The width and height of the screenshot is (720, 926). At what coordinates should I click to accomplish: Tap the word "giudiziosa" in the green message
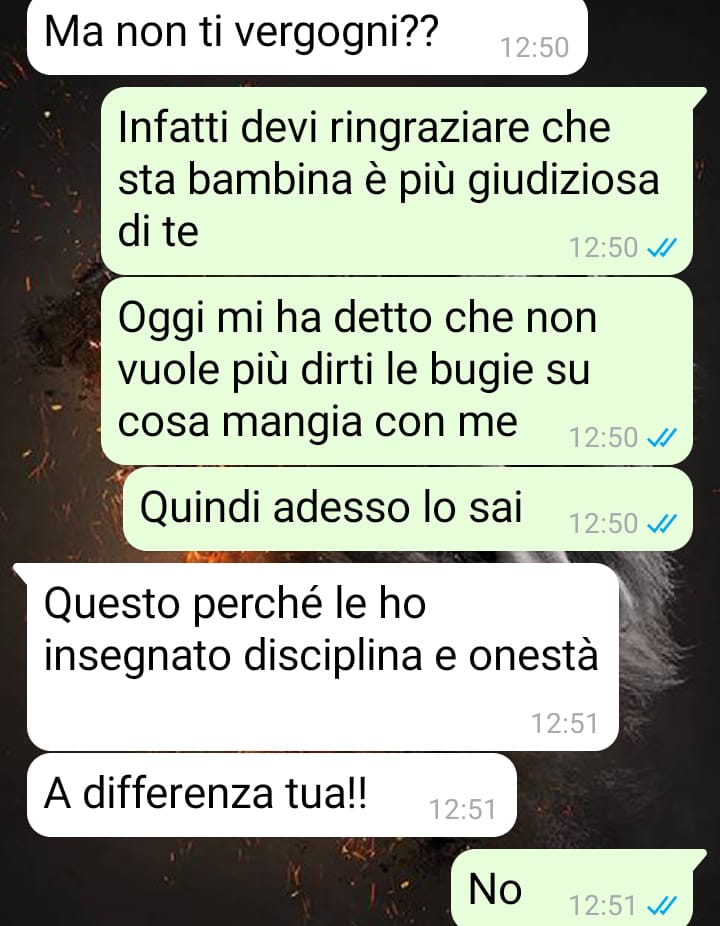[563, 180]
